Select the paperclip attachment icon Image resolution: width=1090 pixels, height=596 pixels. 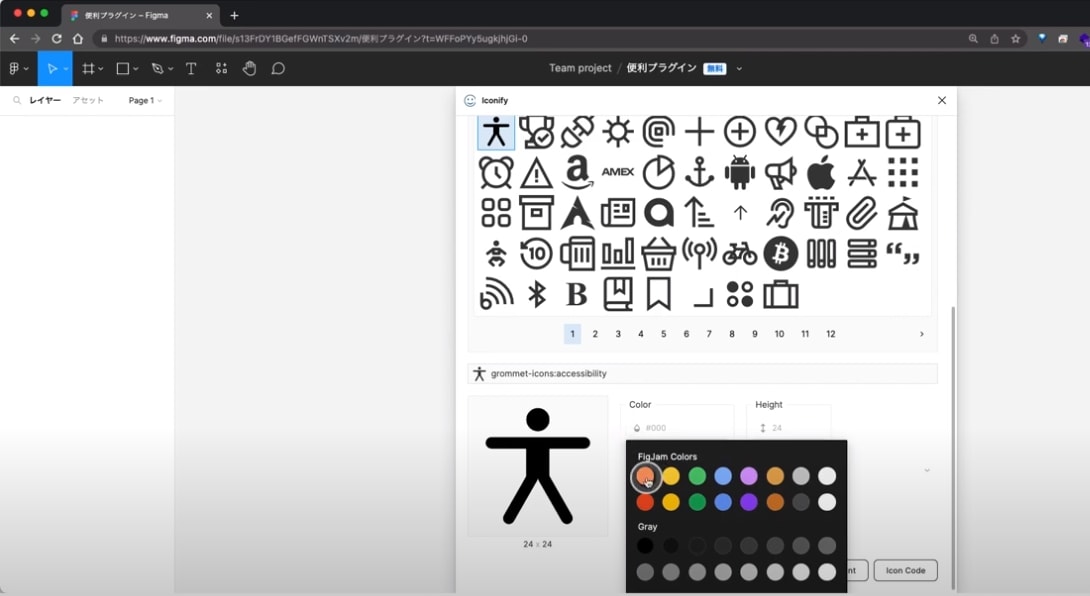click(862, 213)
